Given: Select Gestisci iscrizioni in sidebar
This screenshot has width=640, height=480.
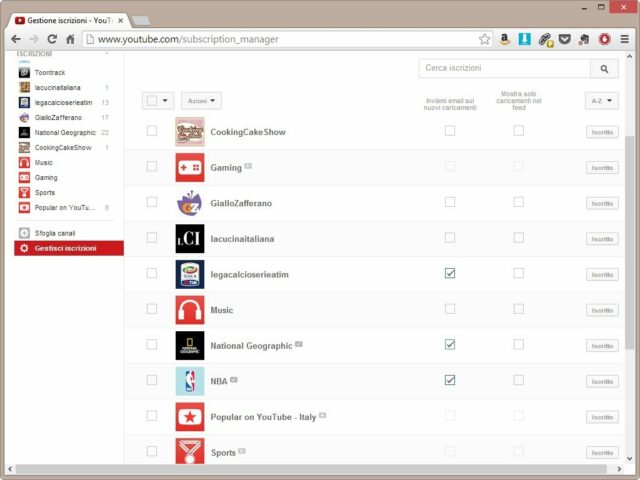Looking at the screenshot, I should click(x=65, y=248).
